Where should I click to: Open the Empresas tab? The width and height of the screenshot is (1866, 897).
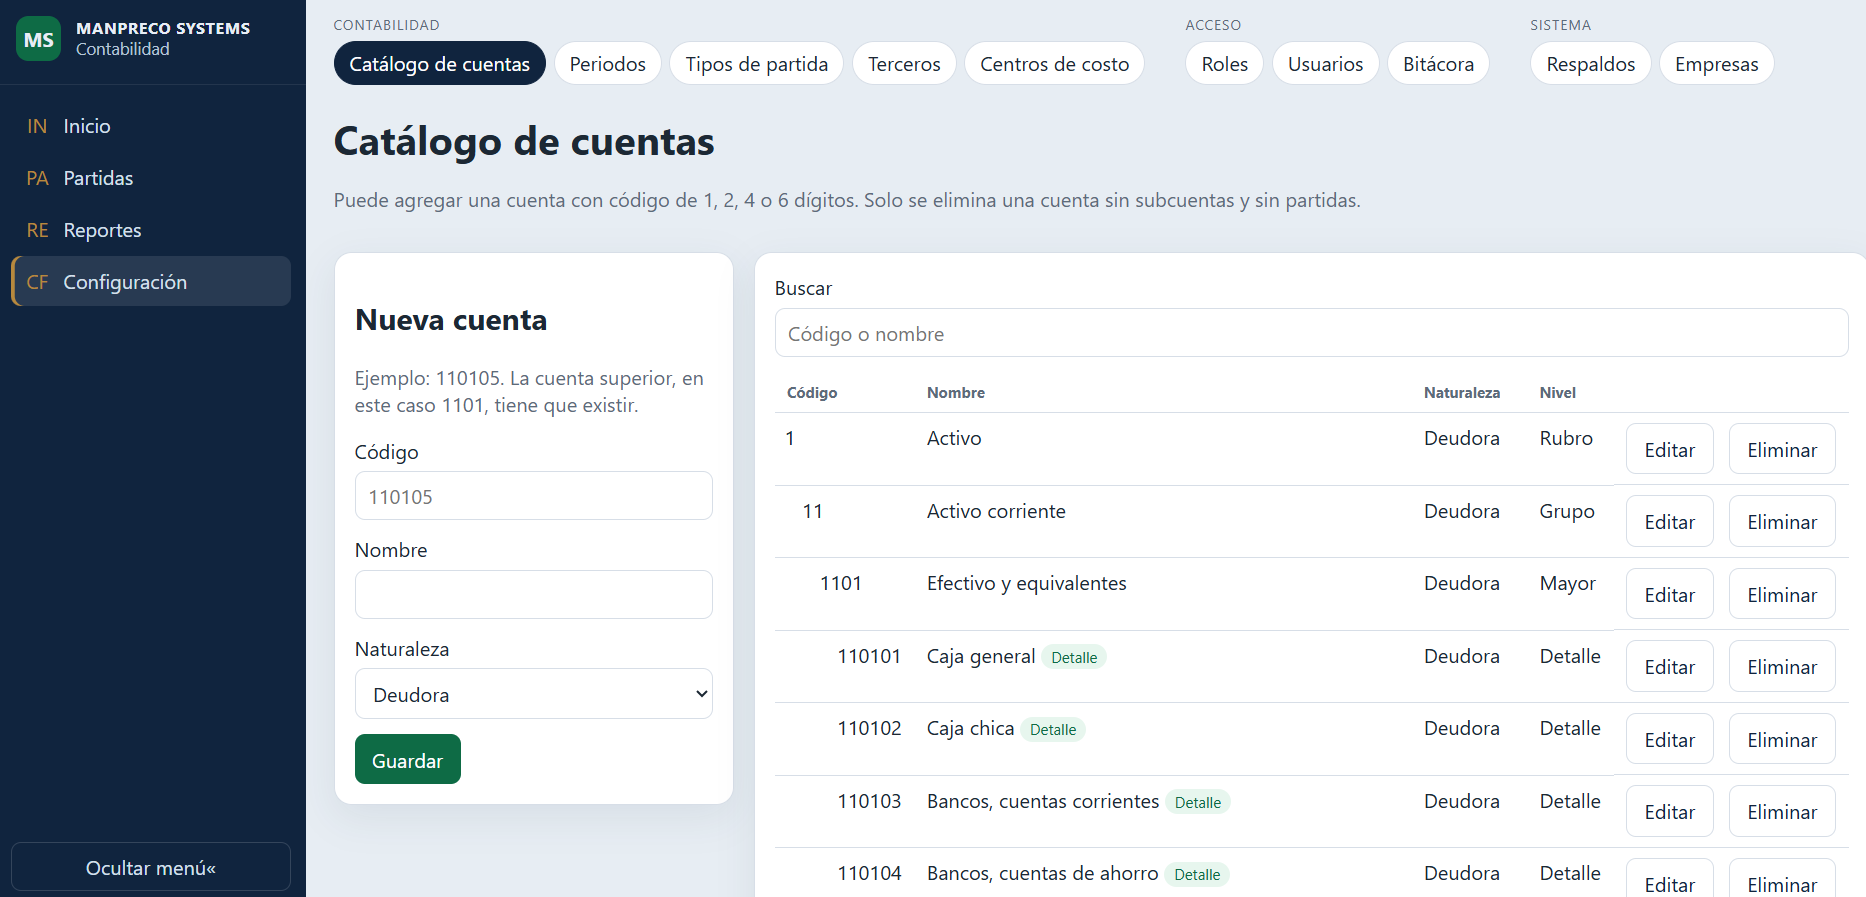1717,64
